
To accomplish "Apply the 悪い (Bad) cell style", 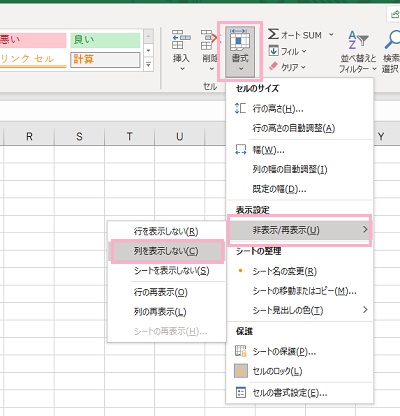I will [x=33, y=40].
